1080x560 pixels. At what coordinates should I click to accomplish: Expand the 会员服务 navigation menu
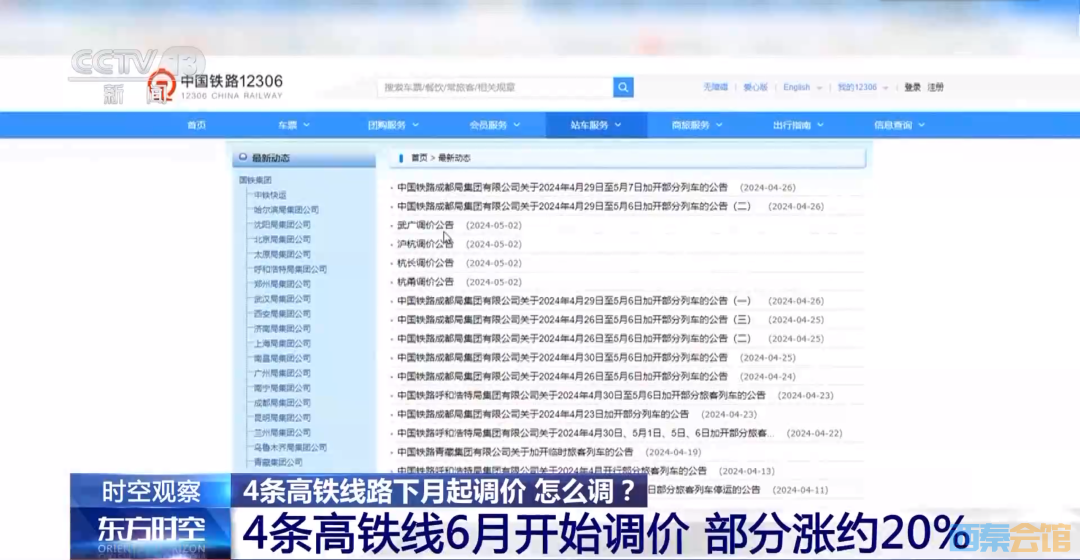tap(494, 125)
